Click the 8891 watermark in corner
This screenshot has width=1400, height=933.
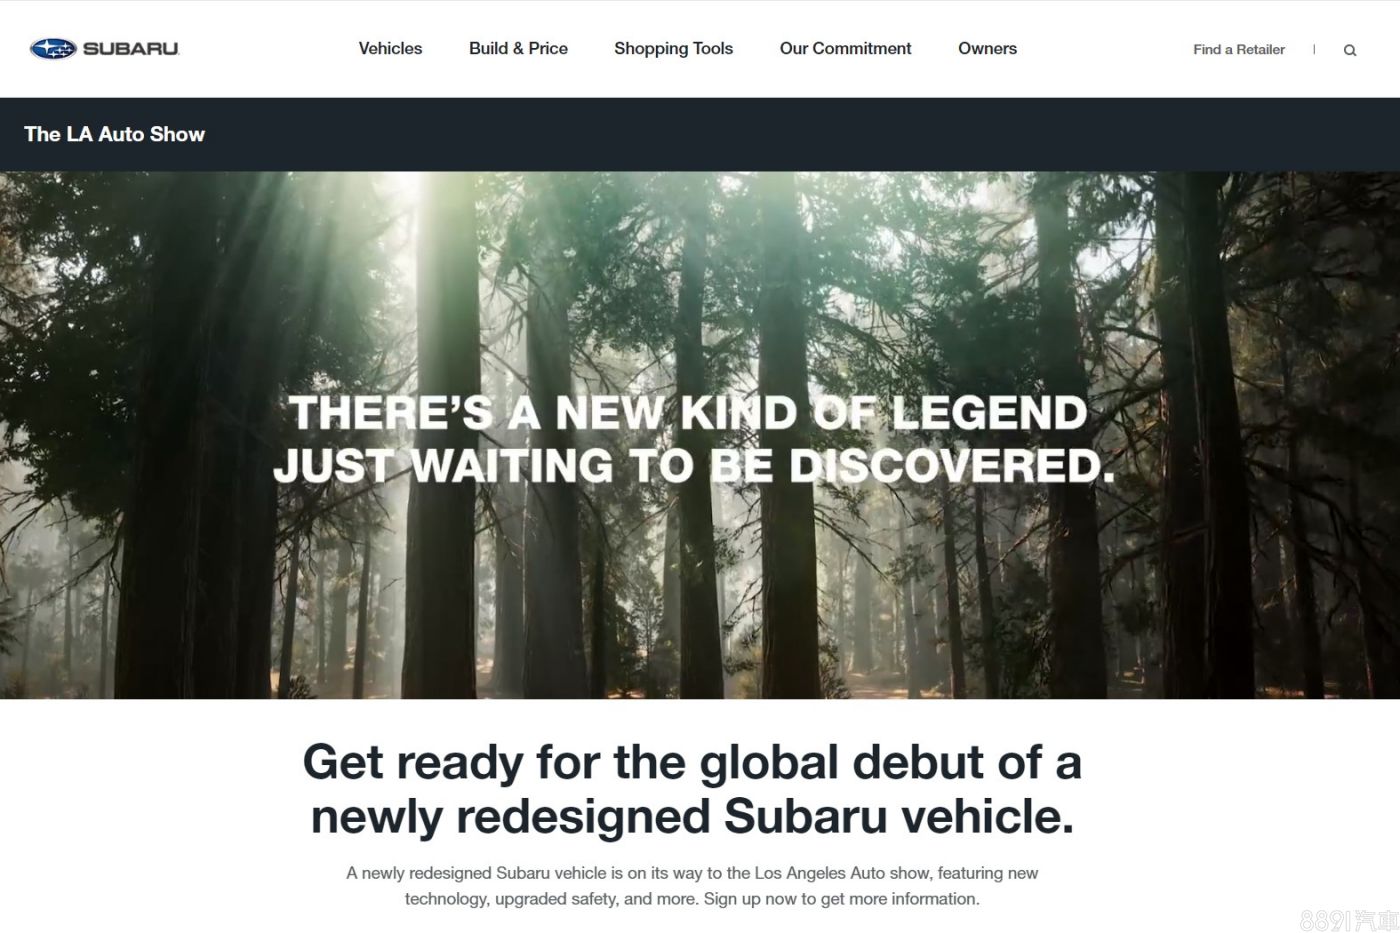pos(1349,919)
